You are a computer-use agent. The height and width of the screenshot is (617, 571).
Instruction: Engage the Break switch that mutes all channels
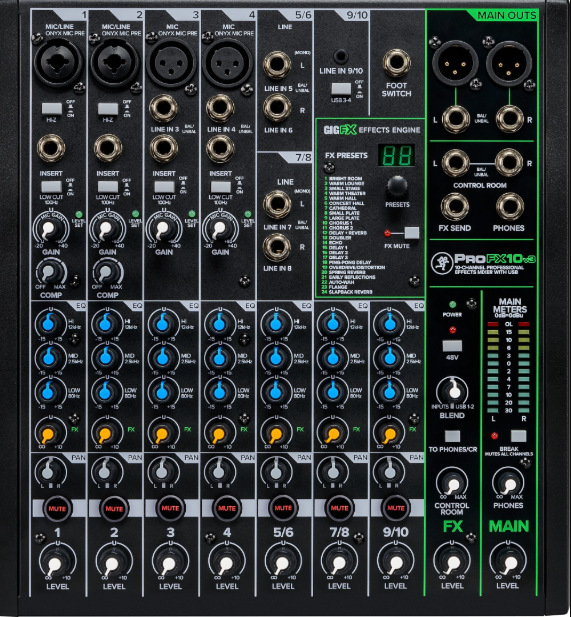[518, 436]
